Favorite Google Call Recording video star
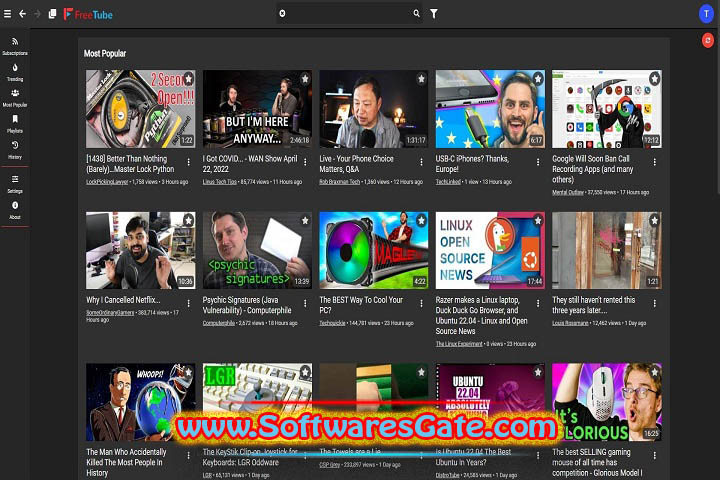The height and width of the screenshot is (480, 720). 654,79
